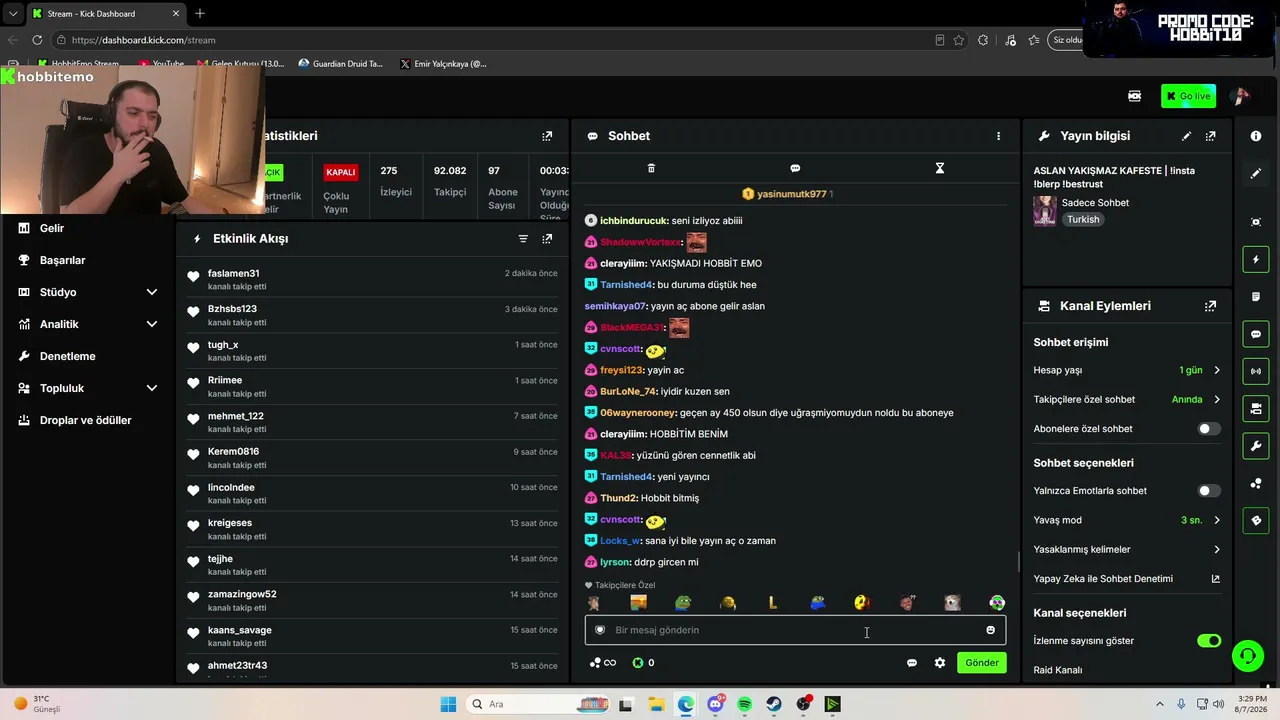
Task: Click the hourglass icon in chat toolbar
Action: [940, 168]
